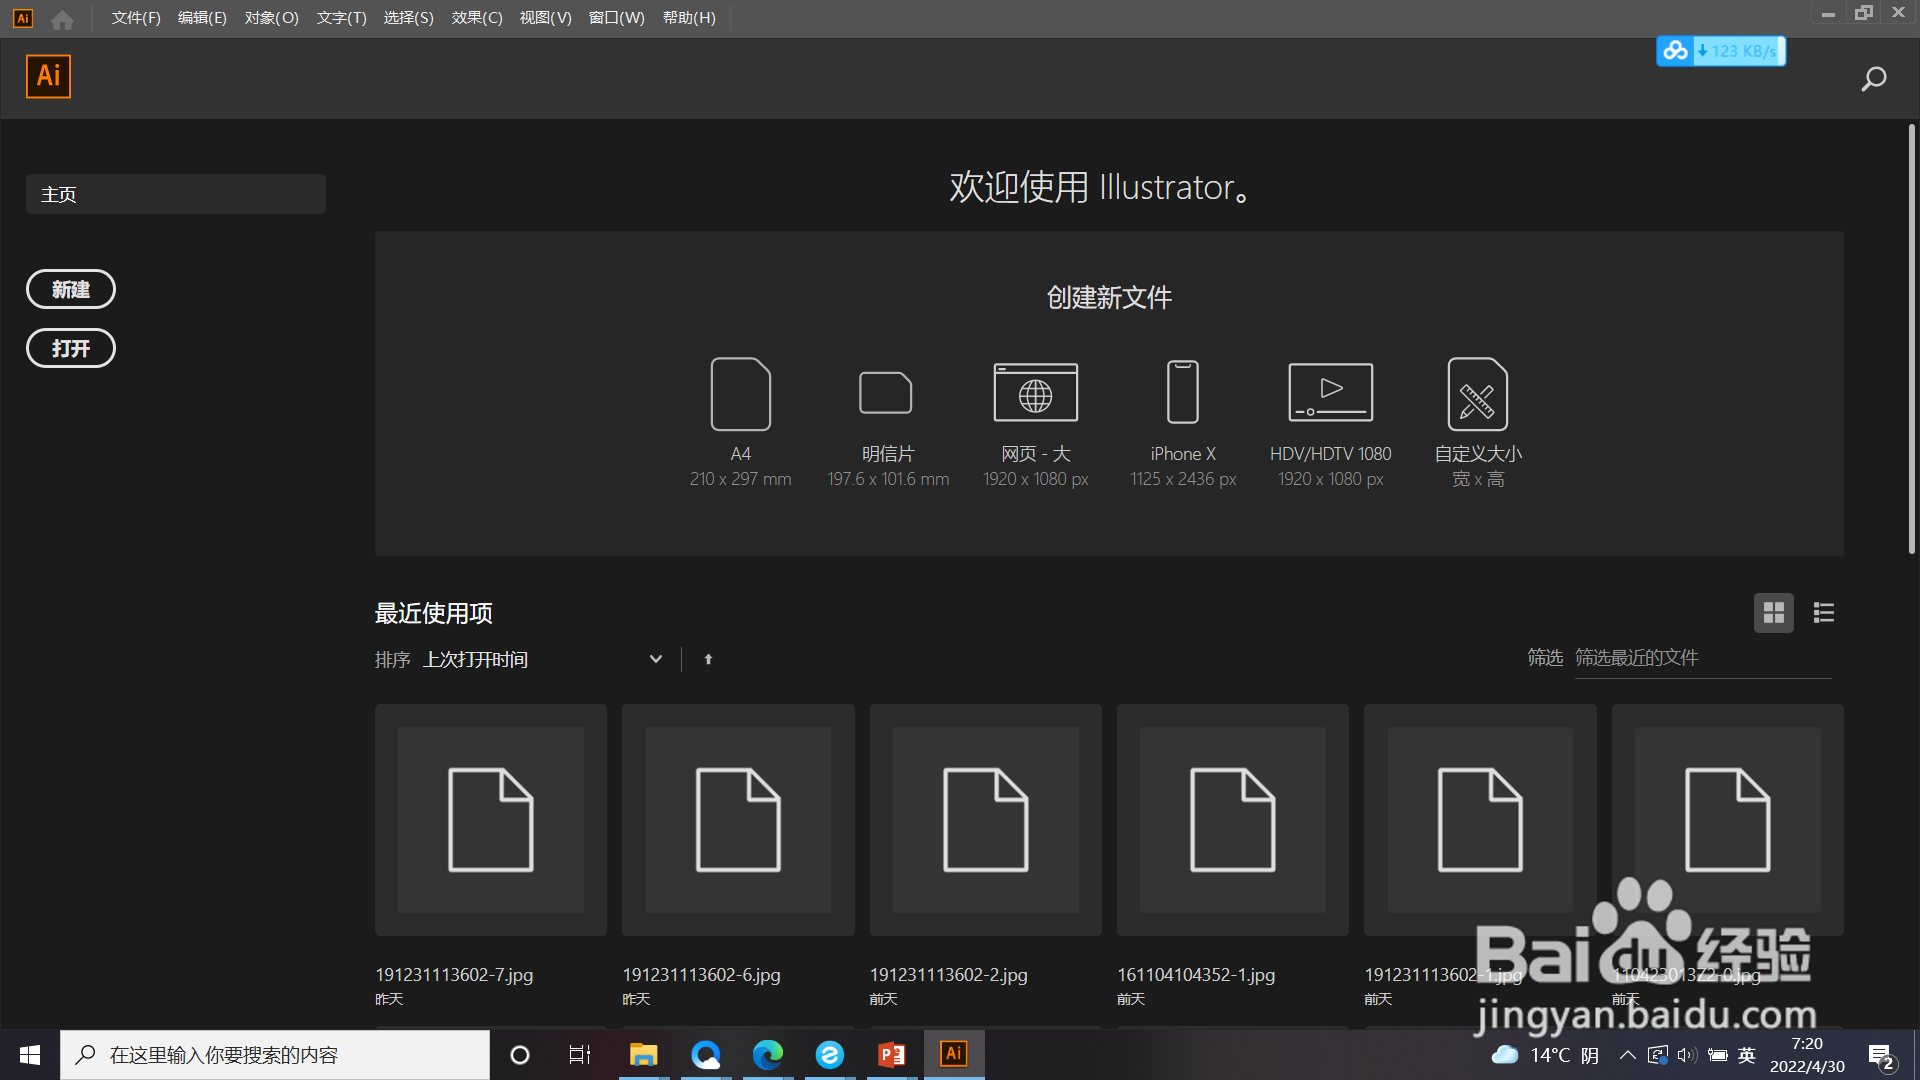Screen dimensions: 1920x1080
Task: Open the clock showing 7:20
Action: 1807,1055
